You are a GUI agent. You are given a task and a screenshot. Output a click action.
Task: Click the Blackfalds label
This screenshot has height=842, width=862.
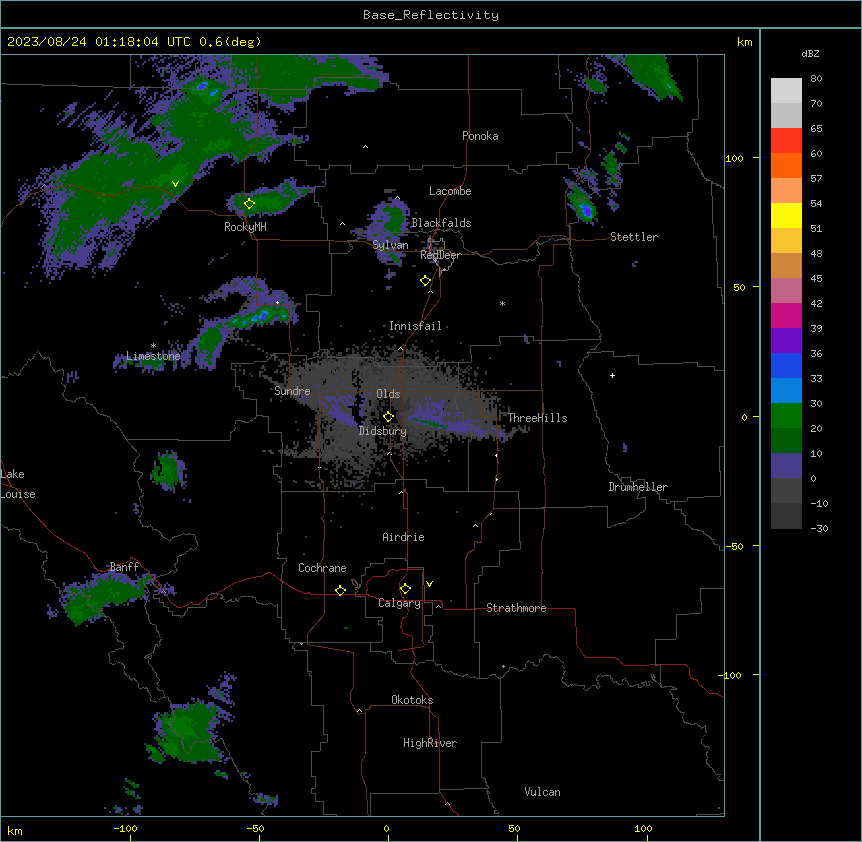coord(441,223)
